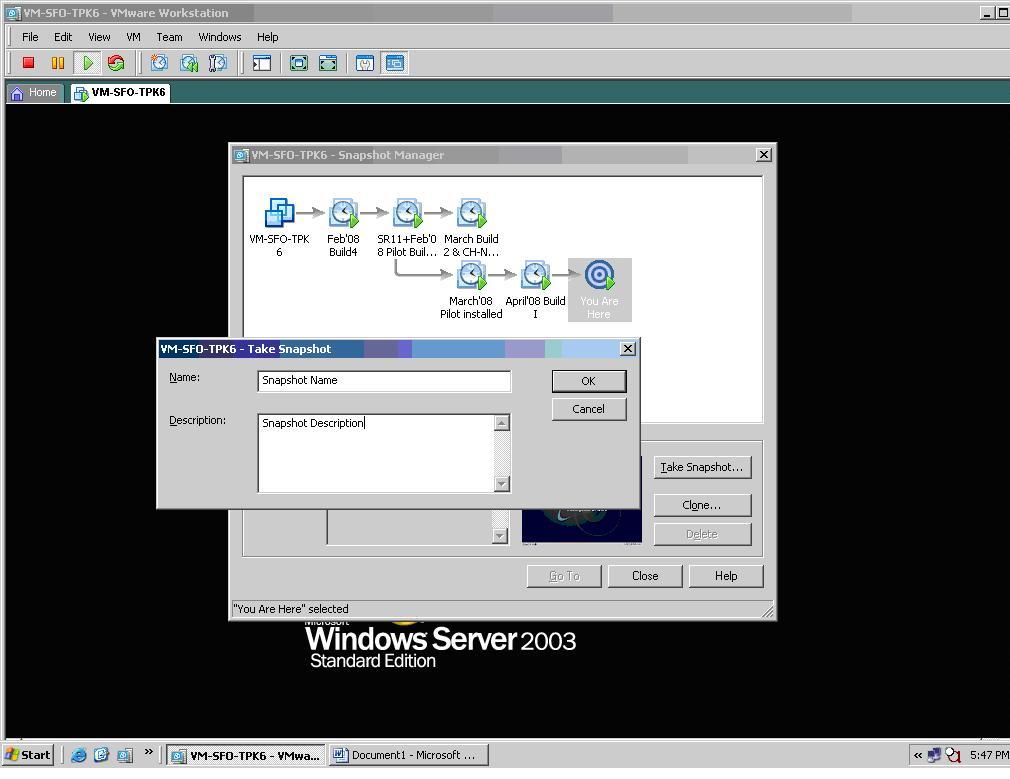Click the 5:47 PM clock
The width and height of the screenshot is (1010, 779).
pyautogui.click(x=989, y=755)
